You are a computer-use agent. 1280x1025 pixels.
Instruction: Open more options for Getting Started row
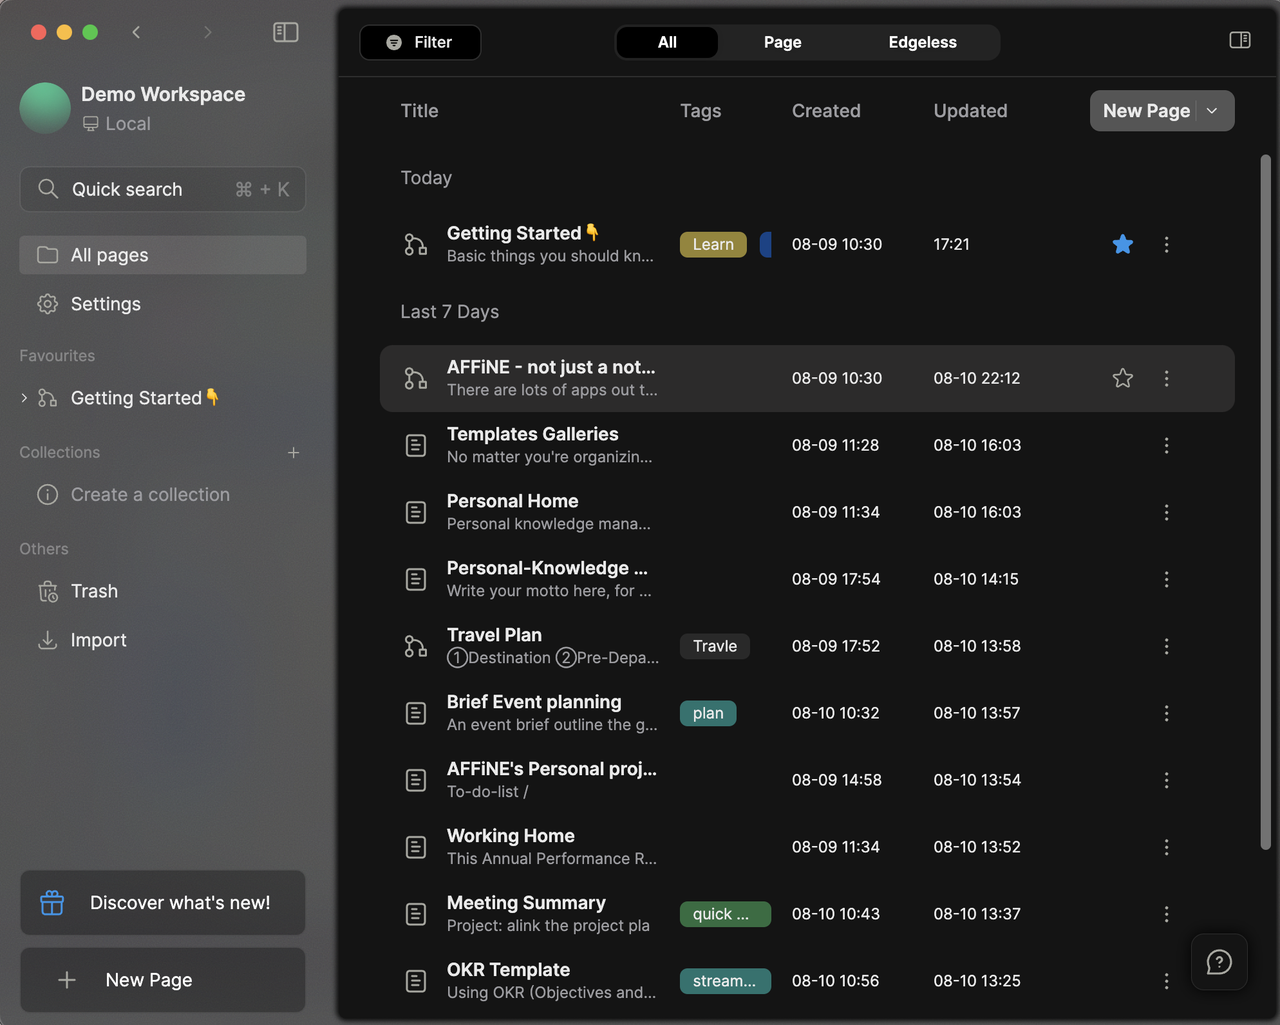point(1166,244)
